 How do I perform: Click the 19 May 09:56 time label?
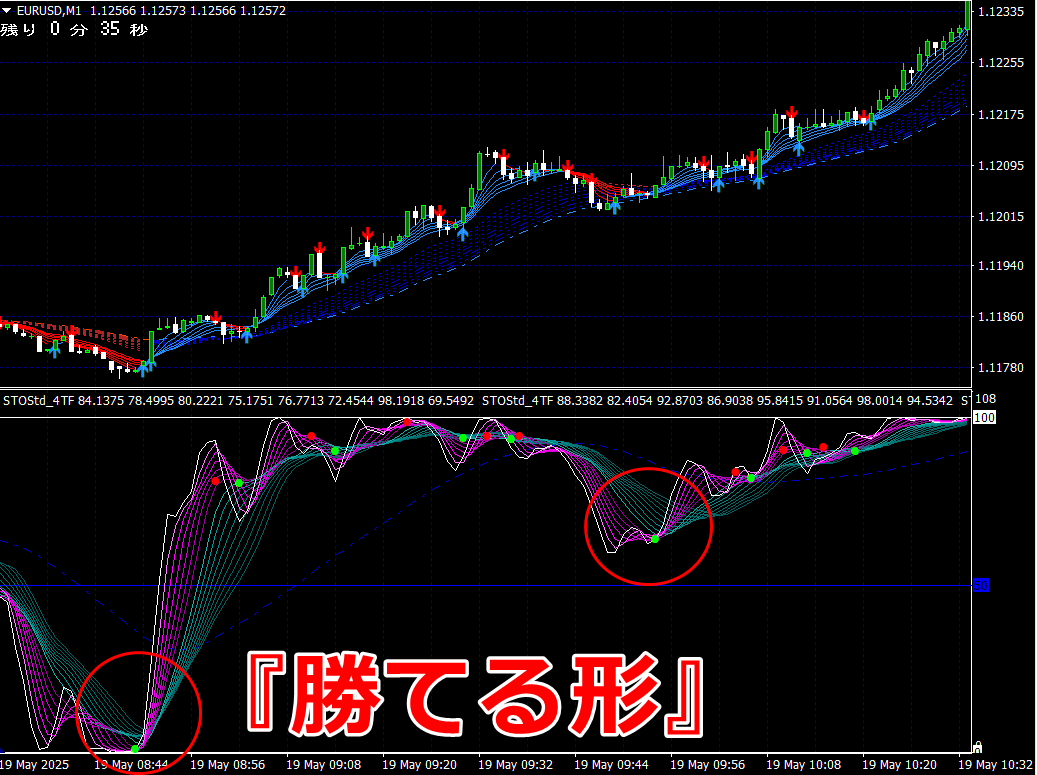(708, 764)
